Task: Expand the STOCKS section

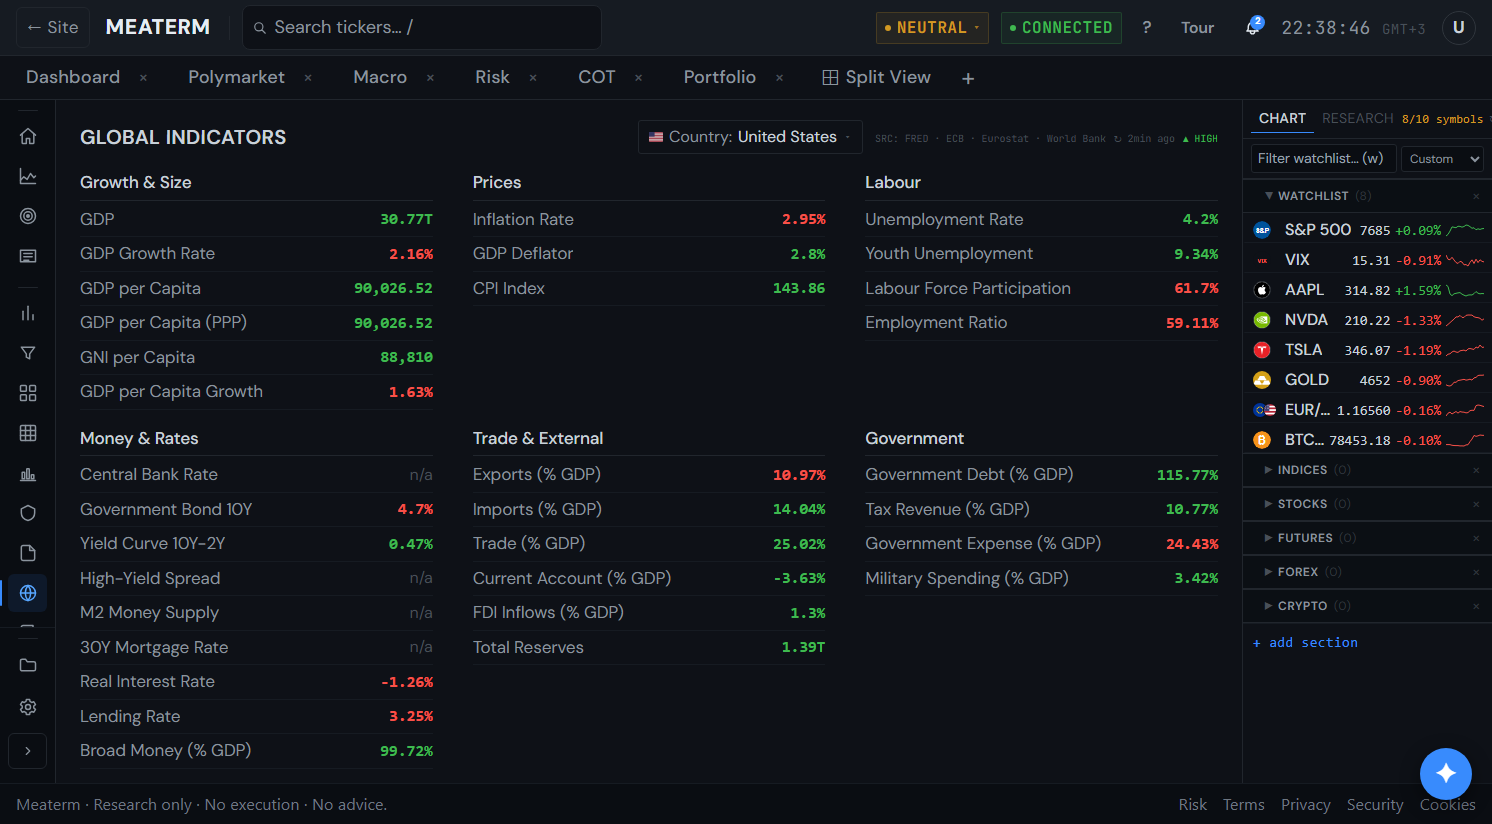Action: click(x=1303, y=504)
